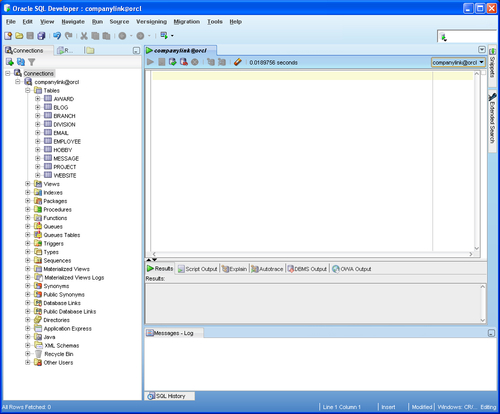Click the Cut scissors icon in toolbar

84,36
